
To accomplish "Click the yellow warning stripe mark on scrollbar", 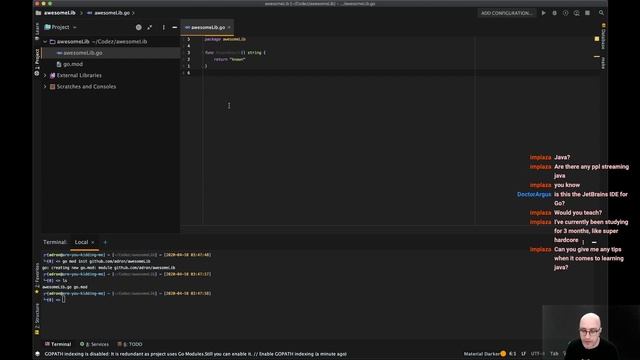I will [597, 56].
